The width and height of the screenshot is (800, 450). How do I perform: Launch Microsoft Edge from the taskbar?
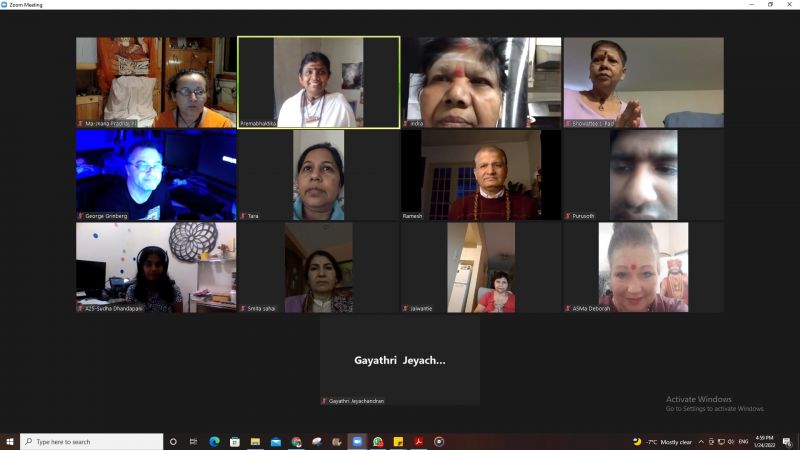coord(214,441)
